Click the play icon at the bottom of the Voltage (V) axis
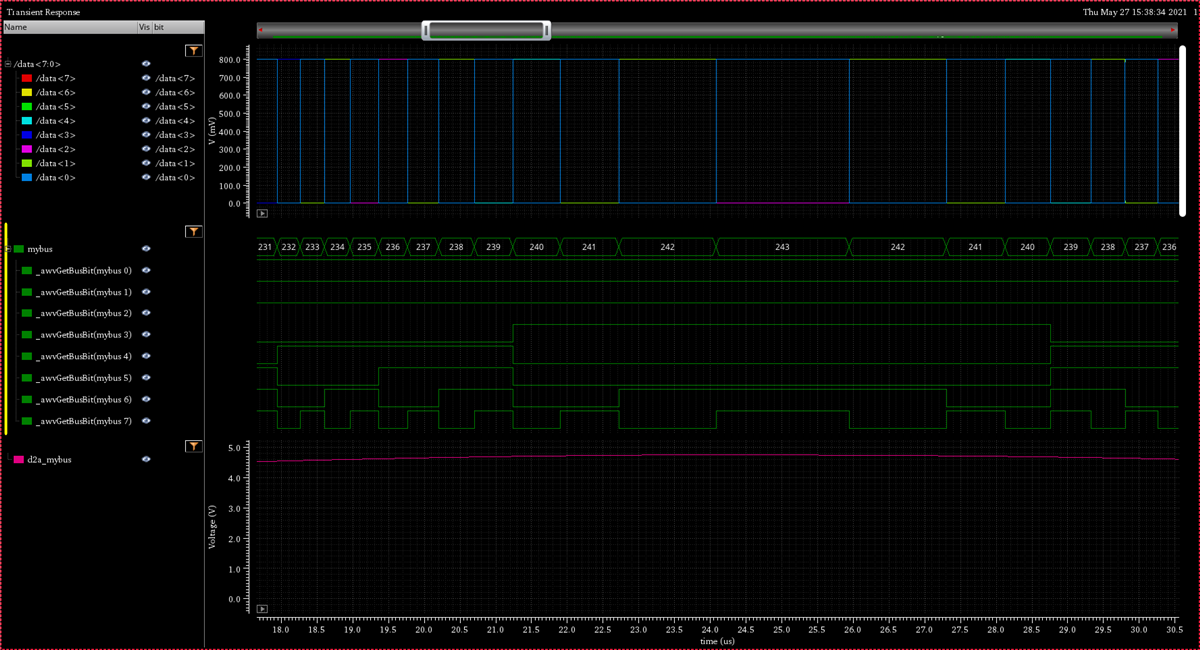1200x650 pixels. point(262,608)
